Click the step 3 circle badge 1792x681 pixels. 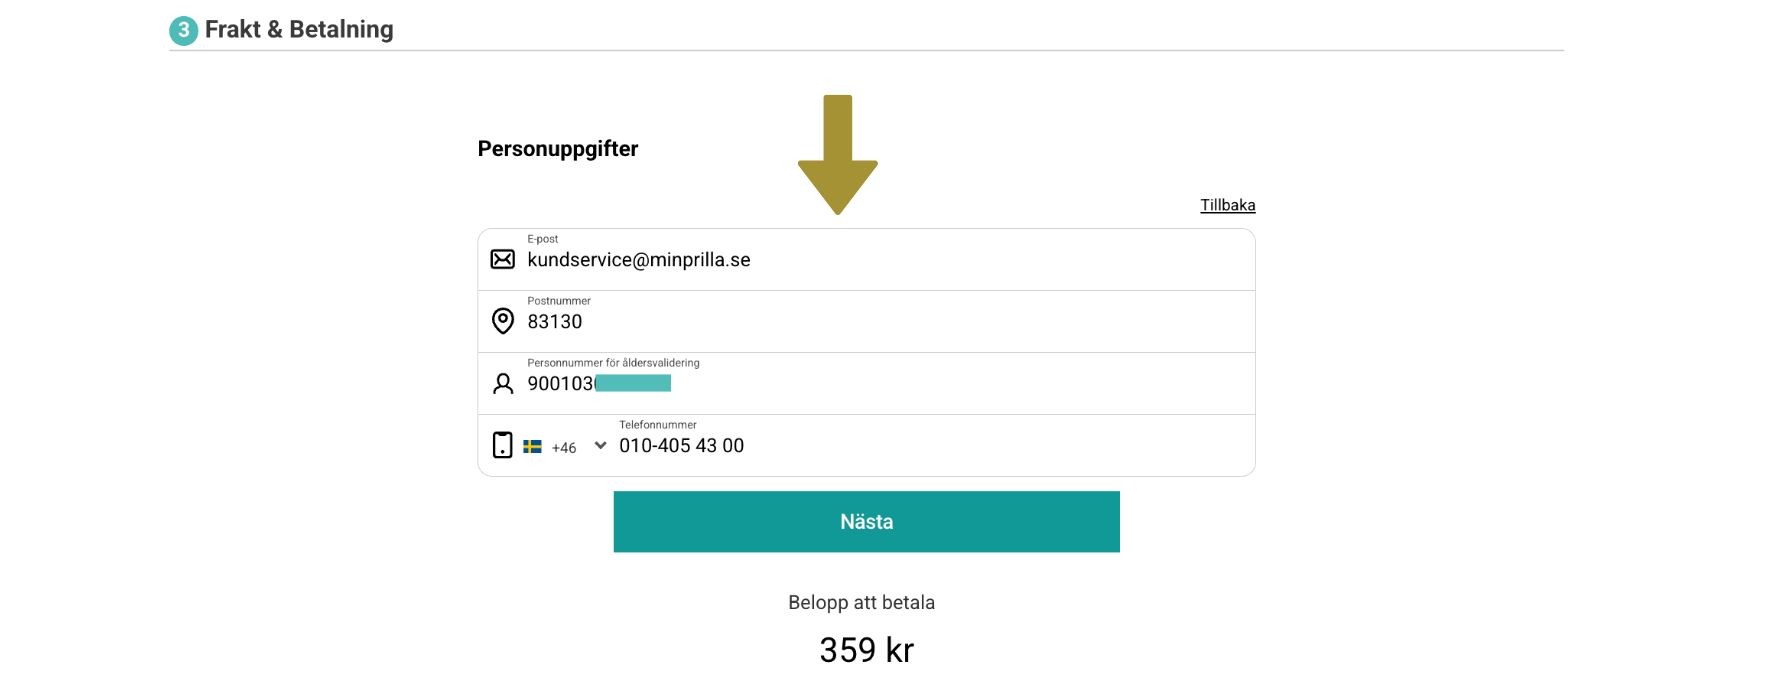tap(183, 30)
